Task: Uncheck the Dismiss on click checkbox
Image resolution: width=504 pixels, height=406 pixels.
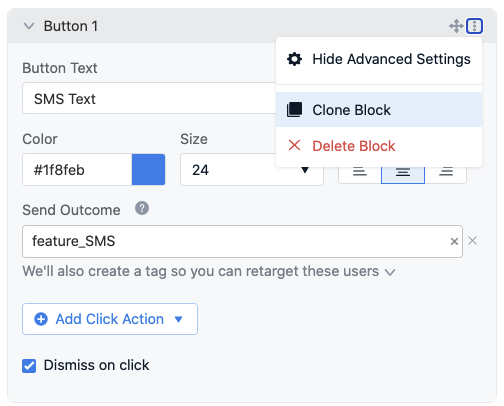Action: 29,366
